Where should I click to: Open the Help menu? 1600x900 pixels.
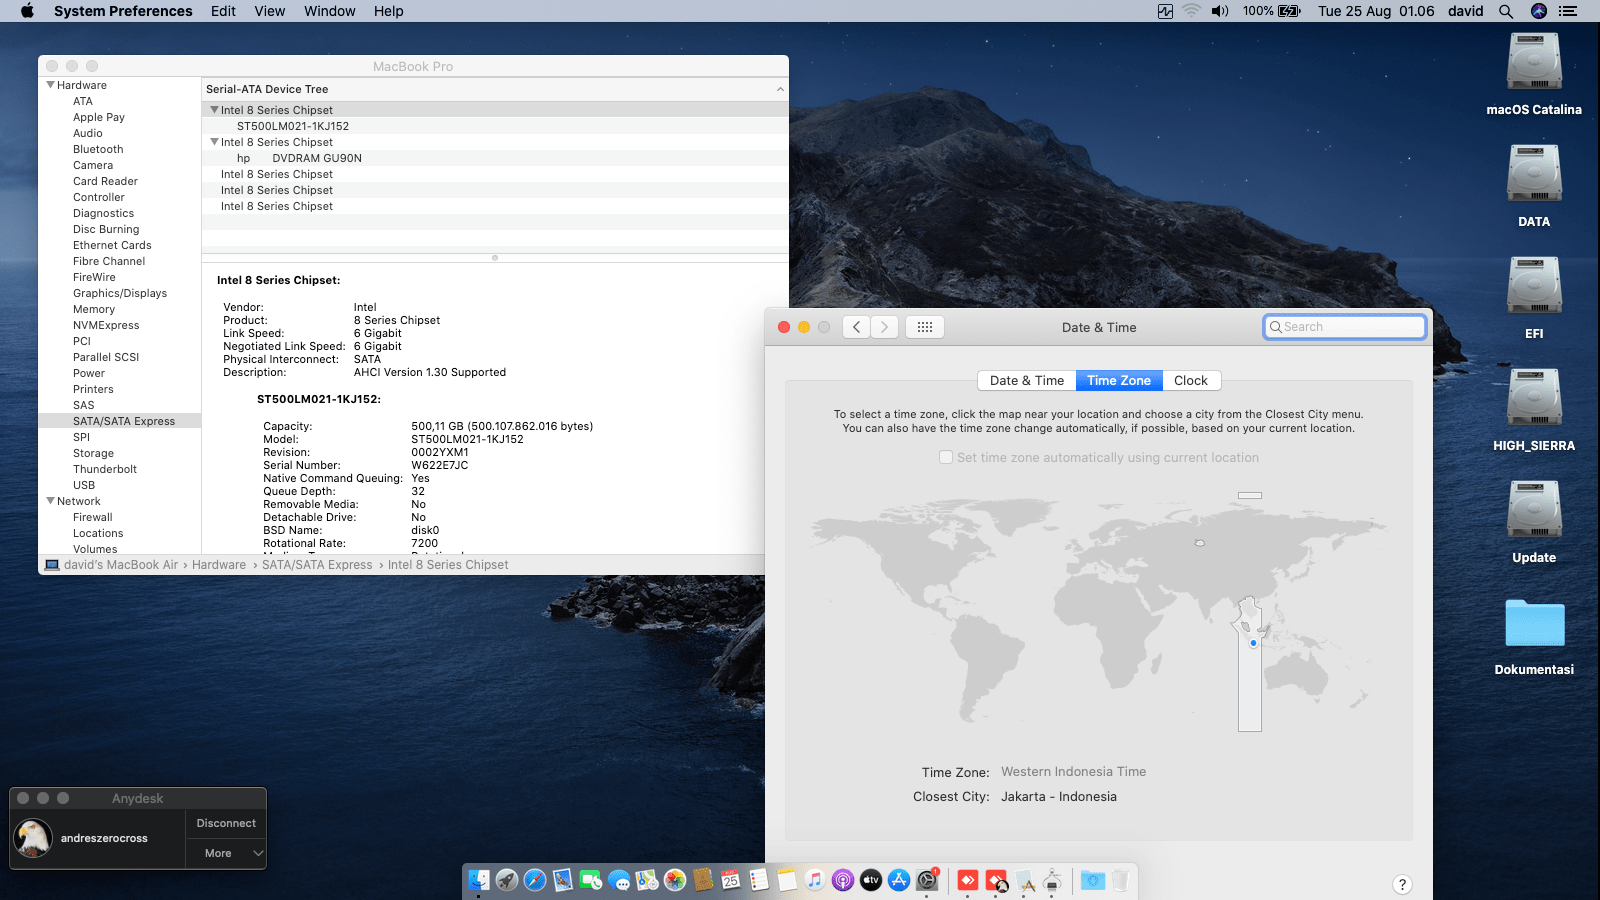tap(389, 11)
